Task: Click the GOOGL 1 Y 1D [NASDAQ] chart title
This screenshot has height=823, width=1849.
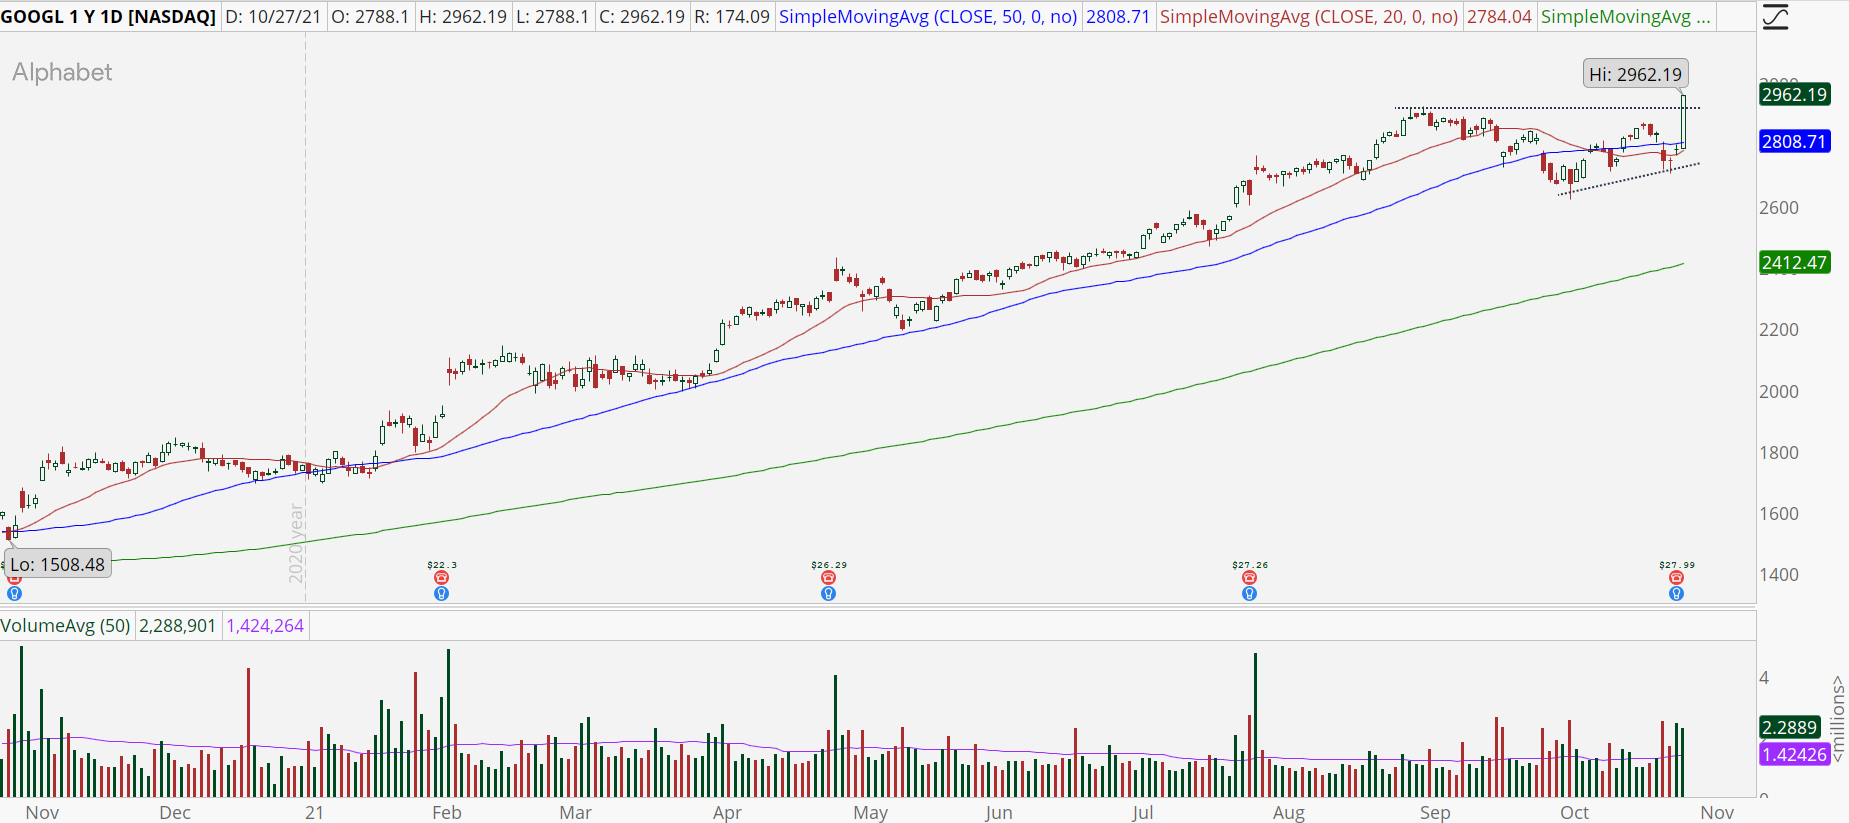Action: 108,17
